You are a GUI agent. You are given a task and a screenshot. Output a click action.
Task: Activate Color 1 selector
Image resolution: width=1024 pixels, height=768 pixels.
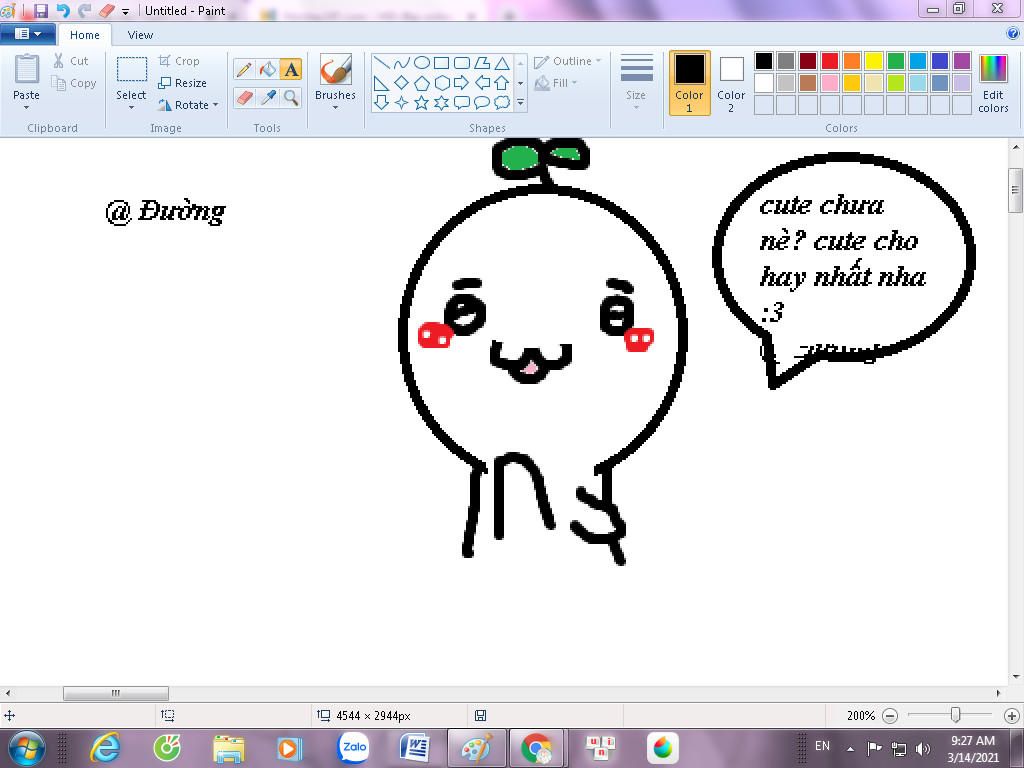pos(689,83)
